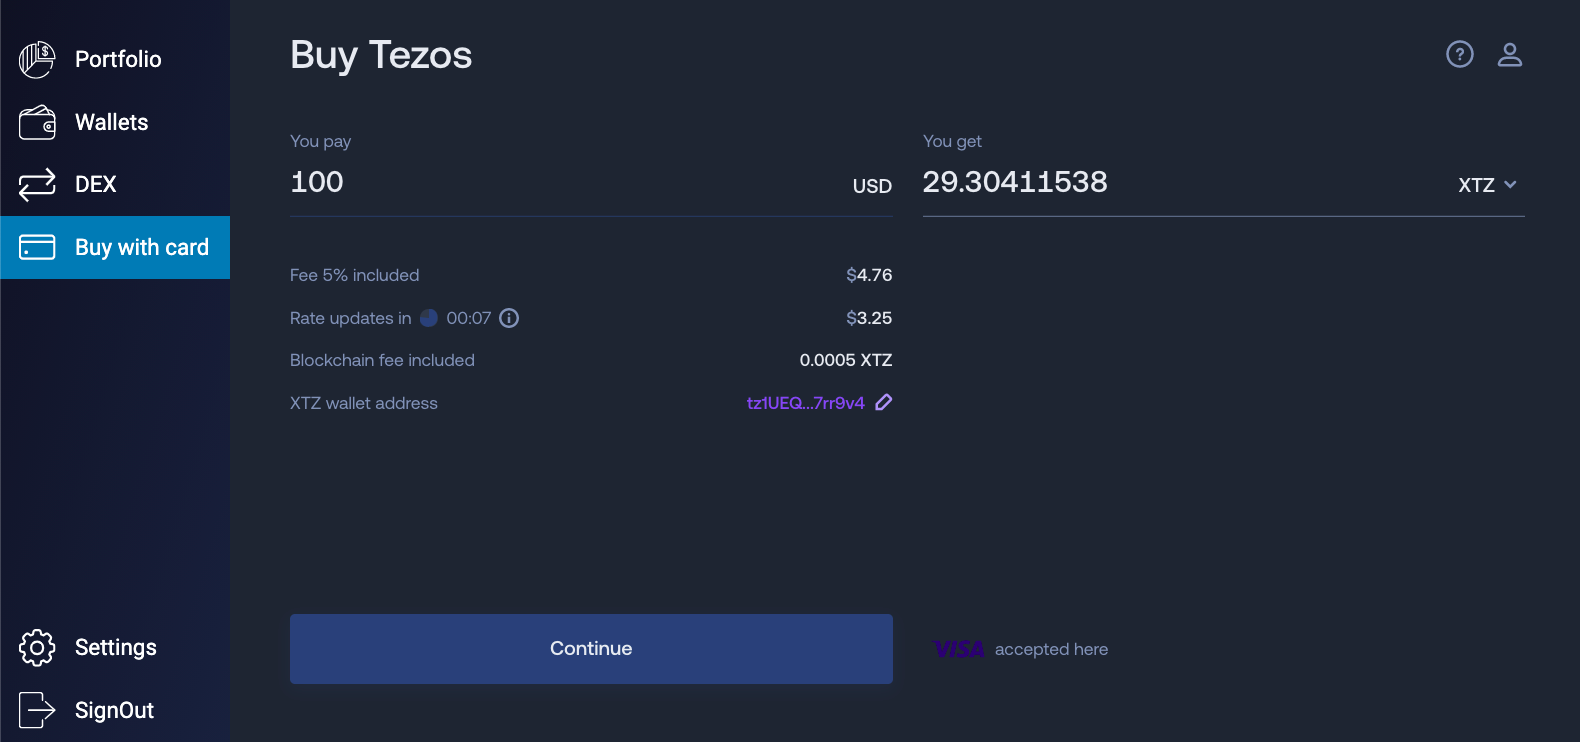
Task: Select the Portfolio icon in the sidebar
Action: [36, 59]
